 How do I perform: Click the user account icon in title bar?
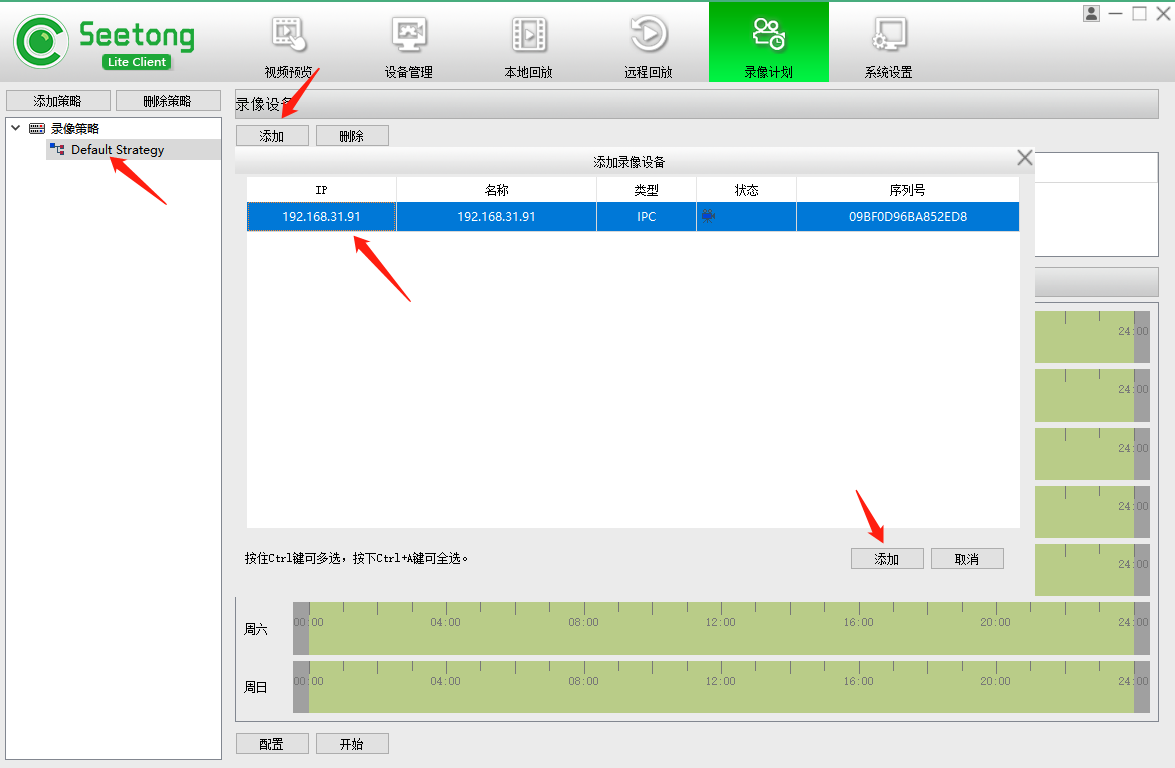point(1091,13)
